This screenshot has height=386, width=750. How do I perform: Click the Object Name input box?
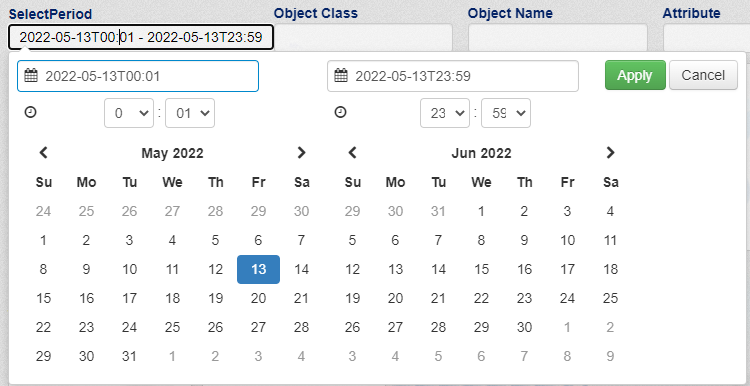click(558, 37)
